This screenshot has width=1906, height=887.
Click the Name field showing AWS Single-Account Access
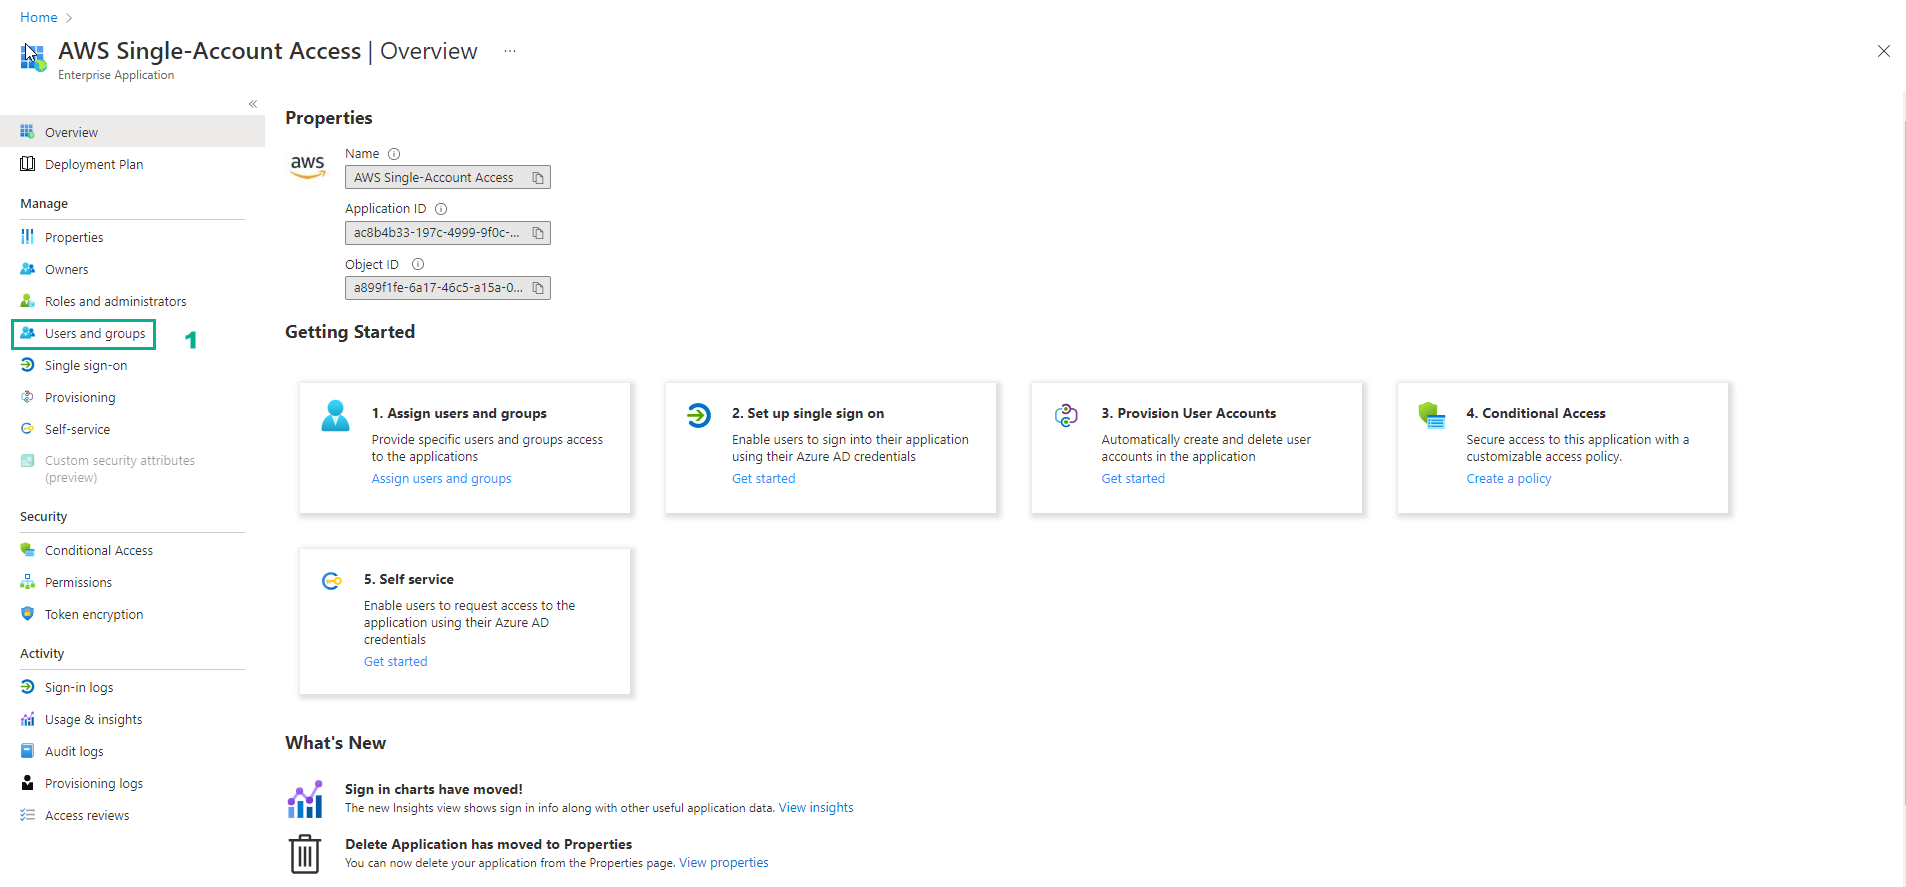pos(447,178)
